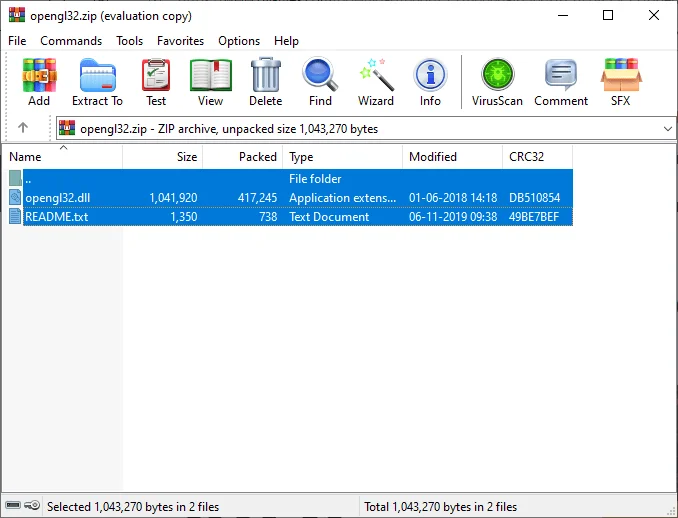Screen dimensions: 678x518
Task: Click 'Selected 1,043,270 bytes in 2 files' status
Action: point(133,506)
